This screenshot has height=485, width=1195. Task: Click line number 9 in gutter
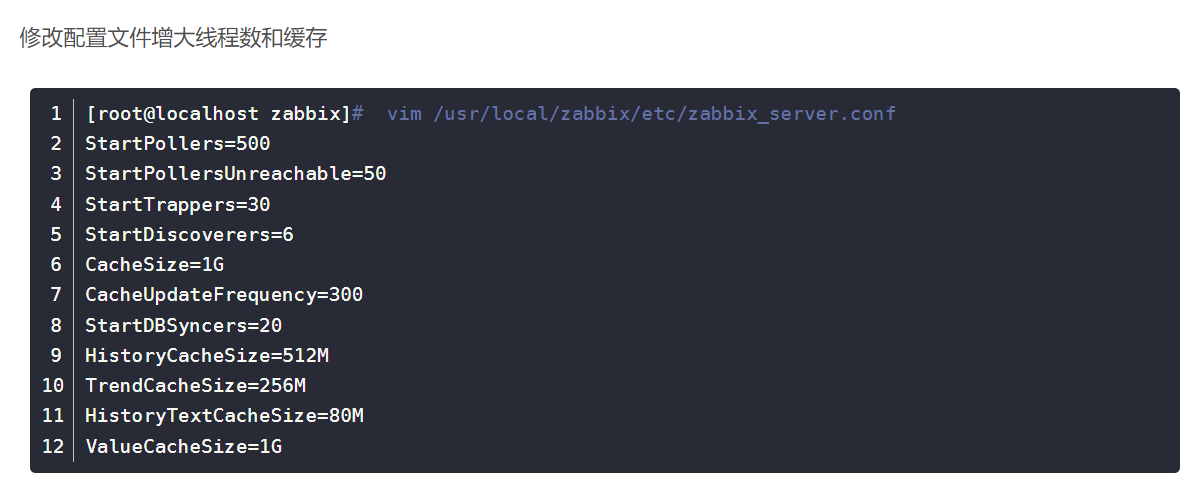pyautogui.click(x=56, y=355)
